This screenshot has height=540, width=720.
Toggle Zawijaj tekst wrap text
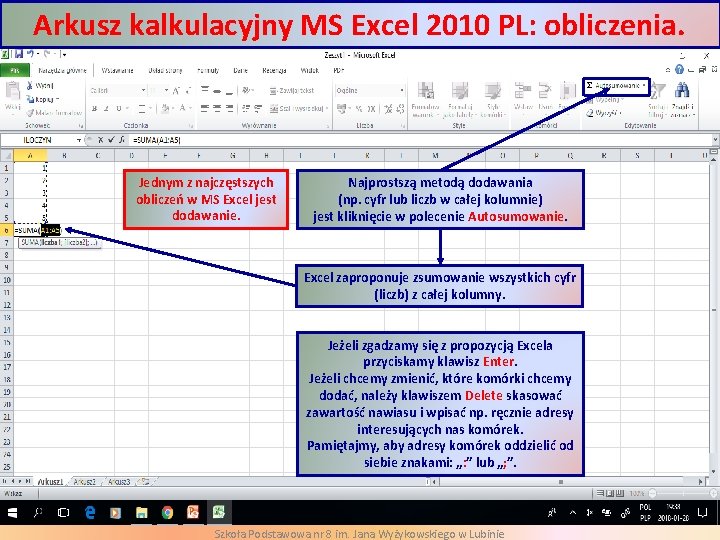coord(292,90)
